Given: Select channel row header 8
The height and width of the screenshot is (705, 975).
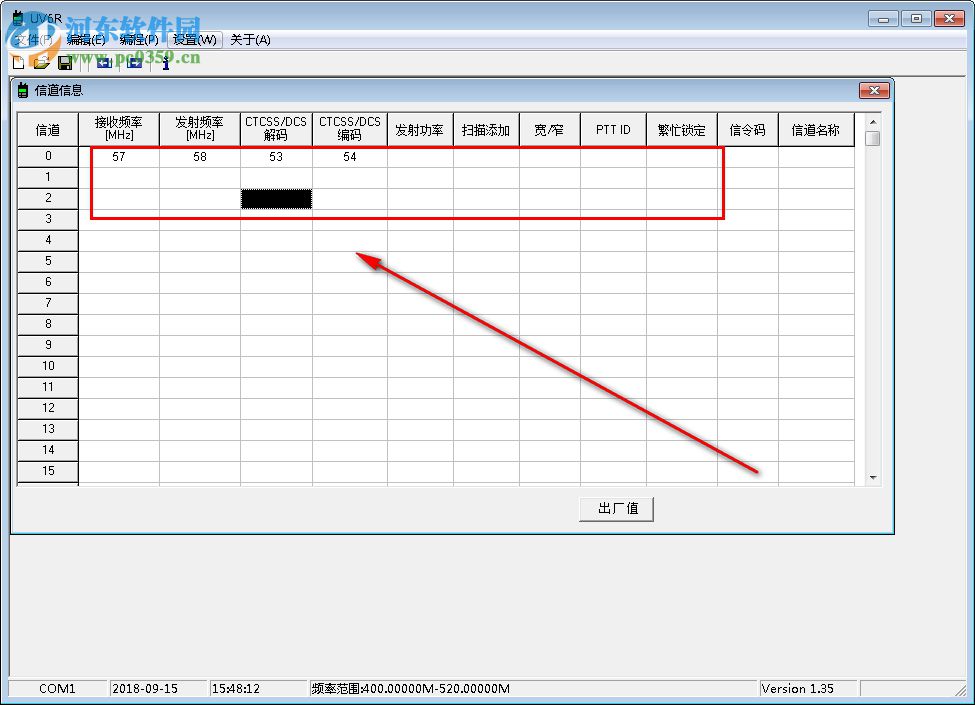Looking at the screenshot, I should point(48,324).
